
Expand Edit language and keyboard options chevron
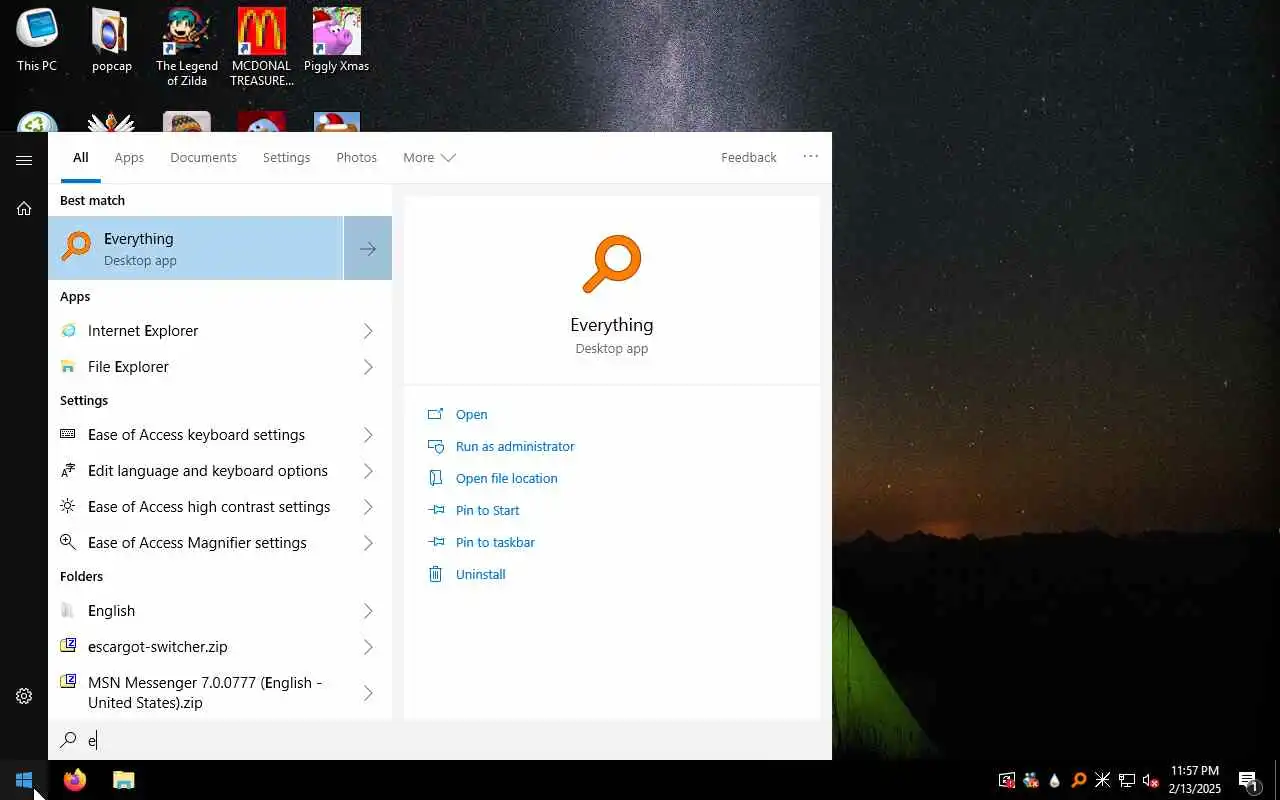368,471
